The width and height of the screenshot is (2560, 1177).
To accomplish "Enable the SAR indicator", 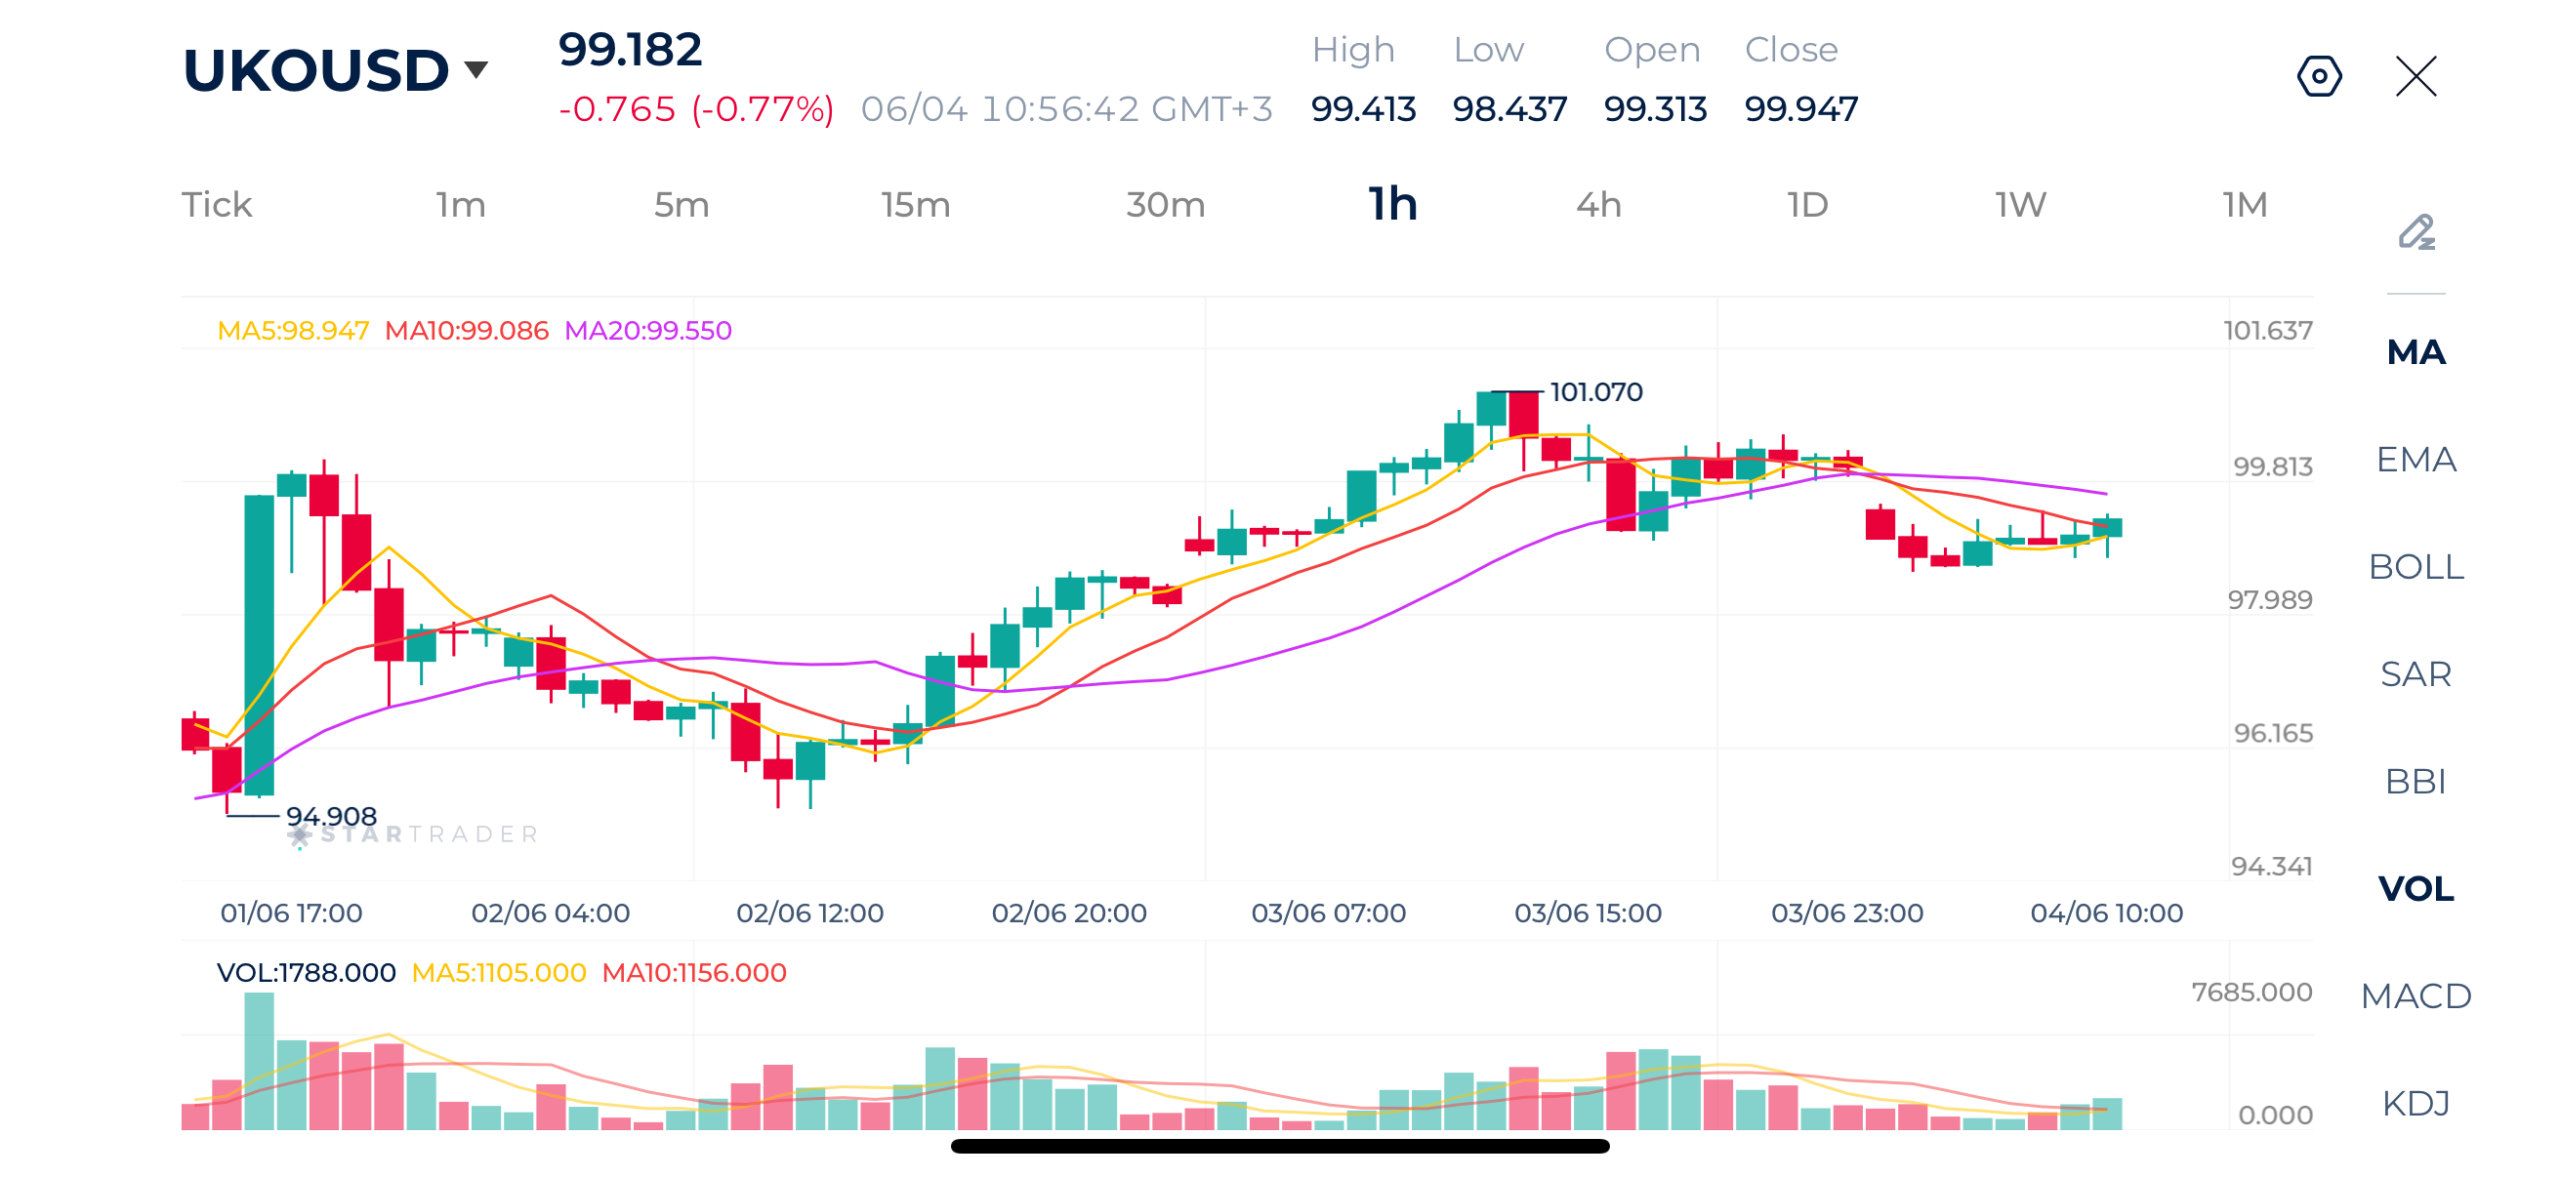I will pos(2415,673).
